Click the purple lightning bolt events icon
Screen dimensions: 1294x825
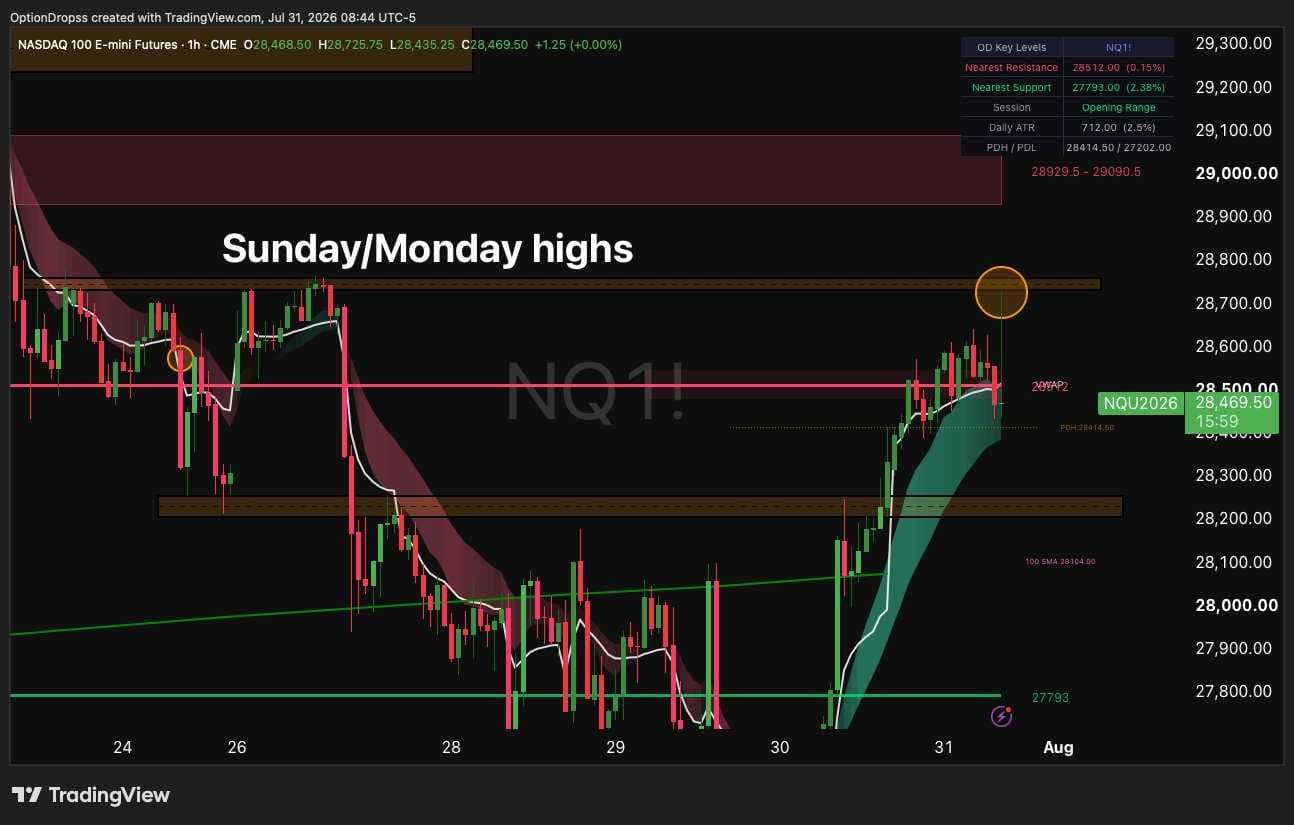coord(1002,715)
